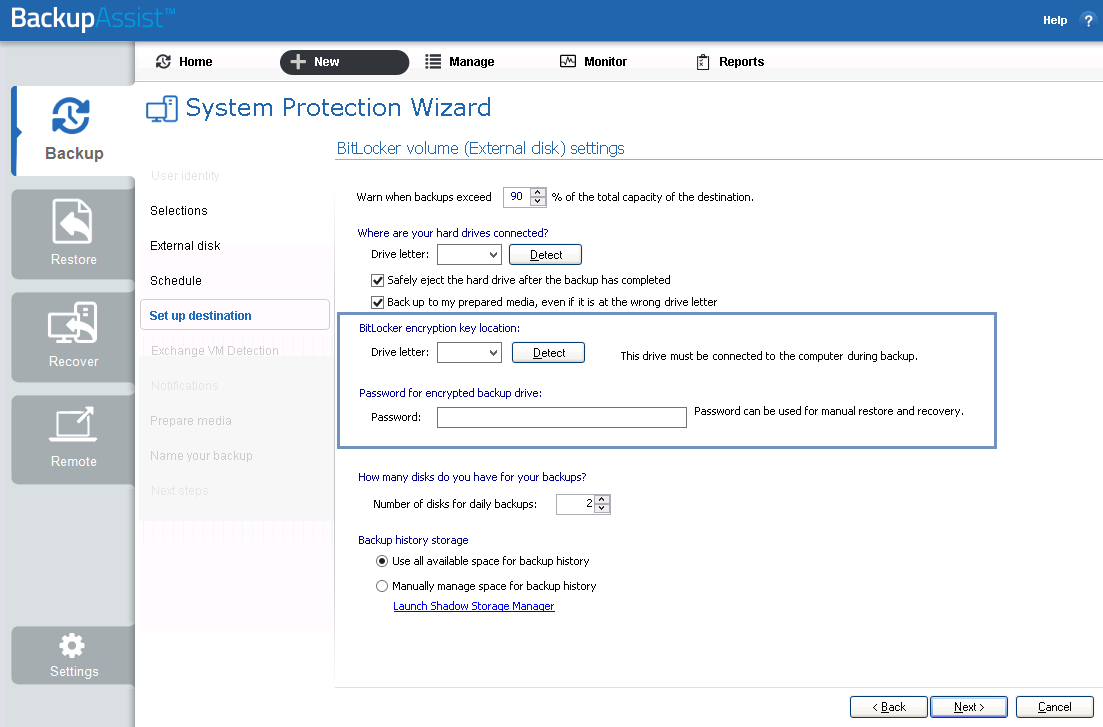Click Detect for BitLocker encryption key location
The height and width of the screenshot is (727, 1103).
(548, 353)
